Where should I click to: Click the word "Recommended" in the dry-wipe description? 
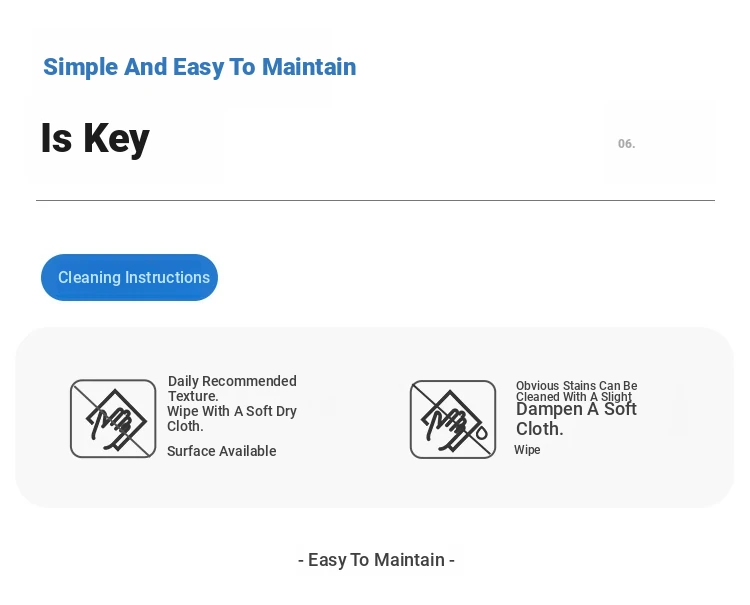(250, 381)
